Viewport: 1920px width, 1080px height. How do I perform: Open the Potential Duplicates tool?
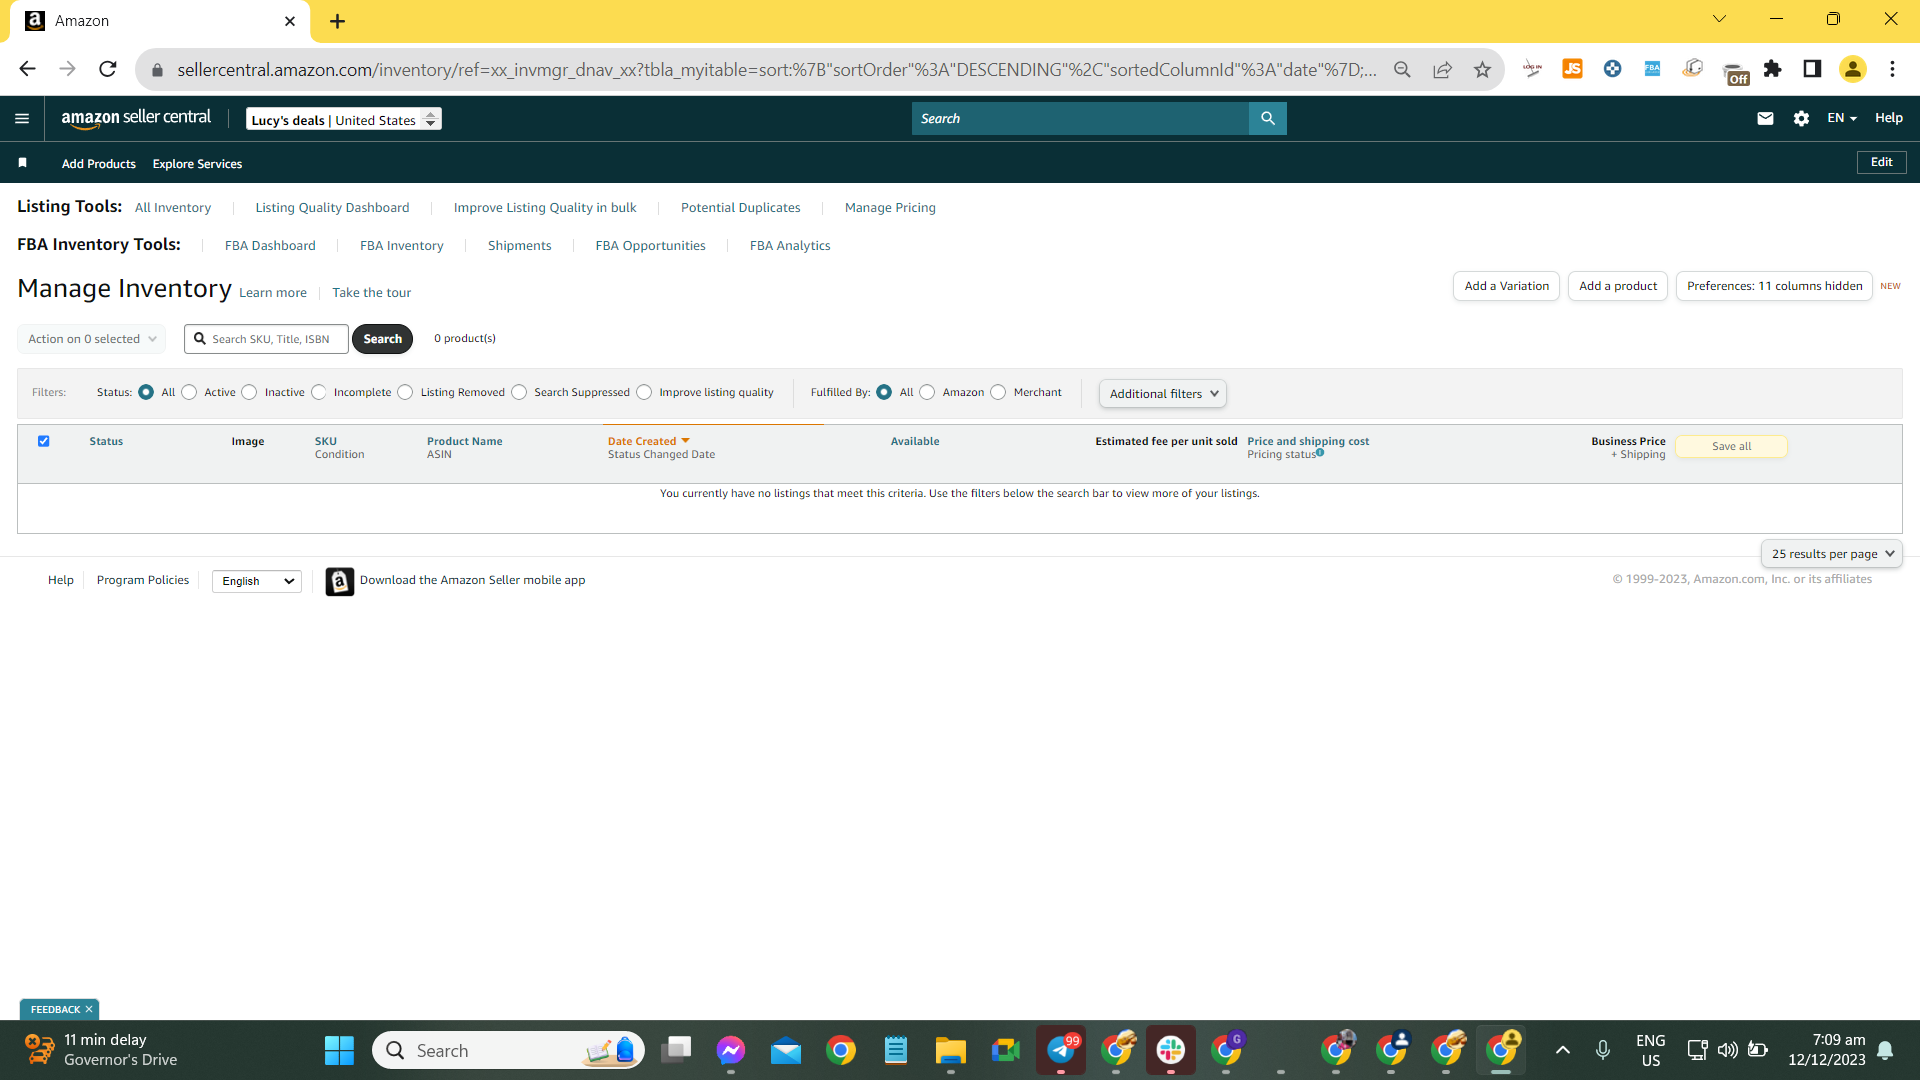(x=741, y=208)
